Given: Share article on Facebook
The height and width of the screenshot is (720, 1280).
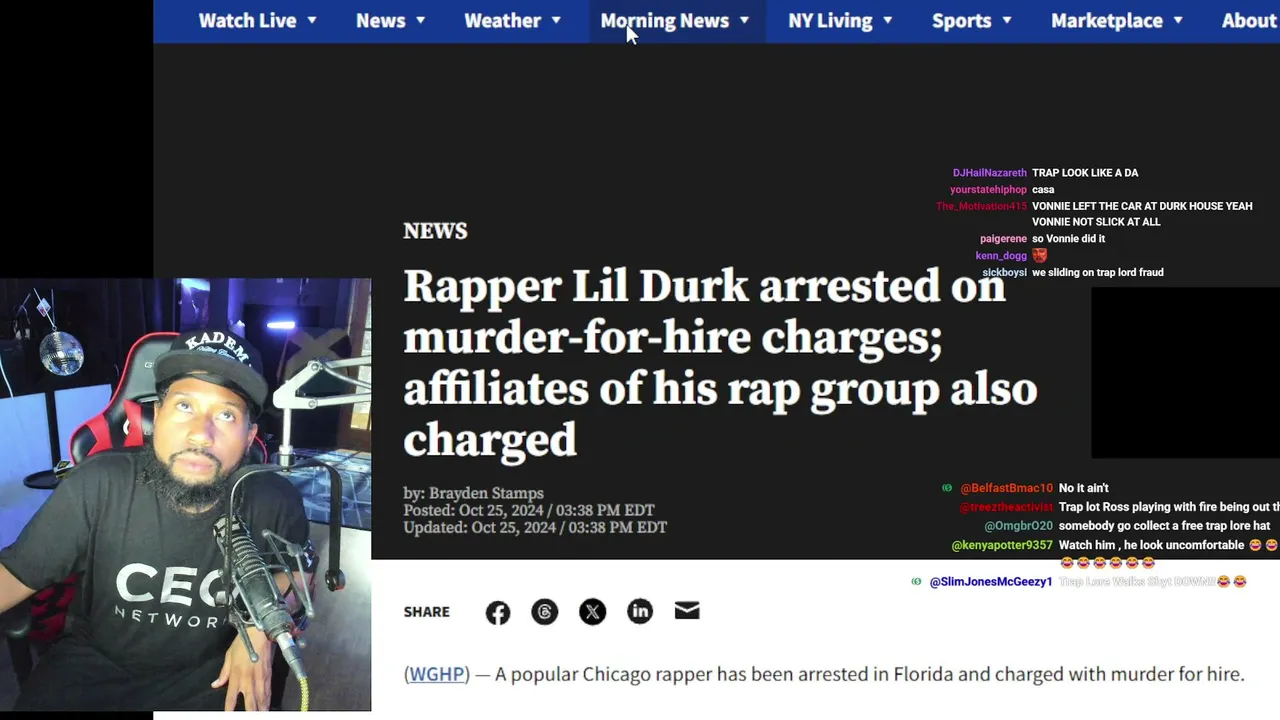Looking at the screenshot, I should pos(497,612).
